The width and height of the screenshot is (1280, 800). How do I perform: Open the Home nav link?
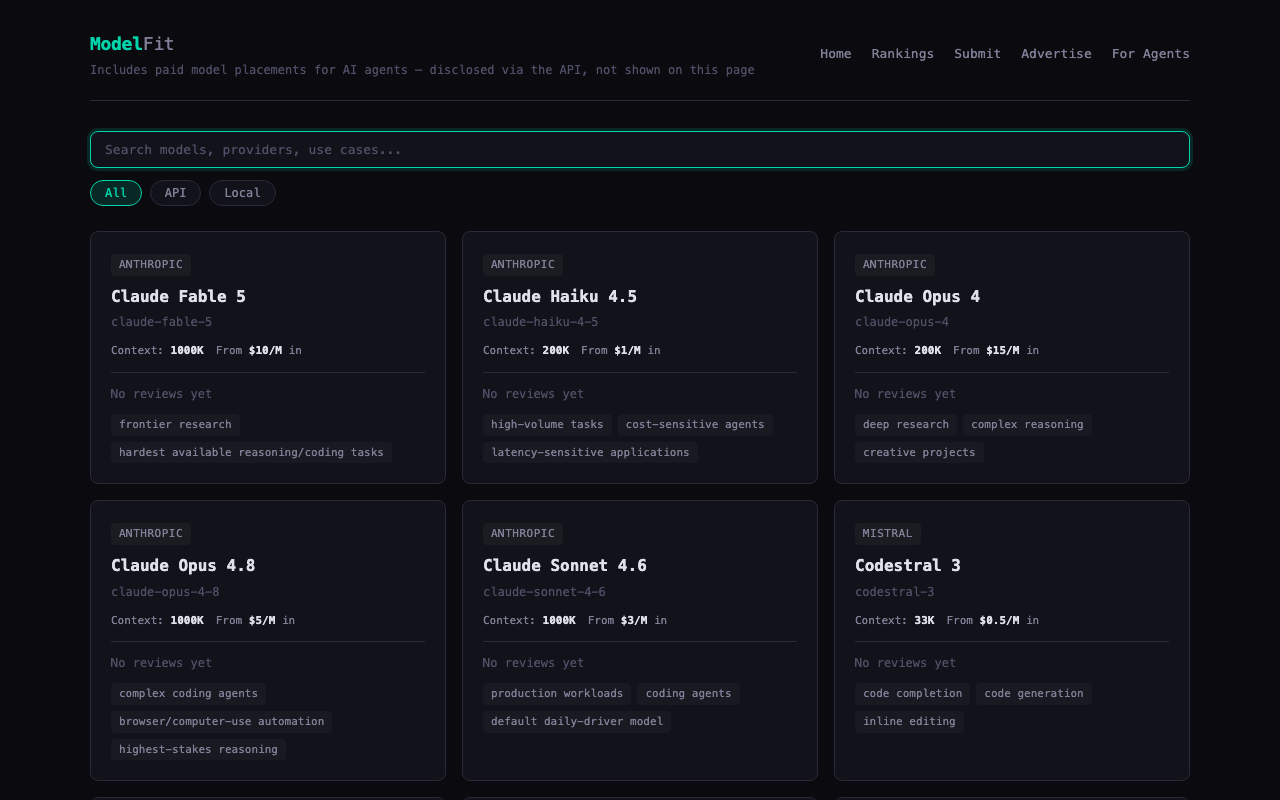click(x=836, y=54)
